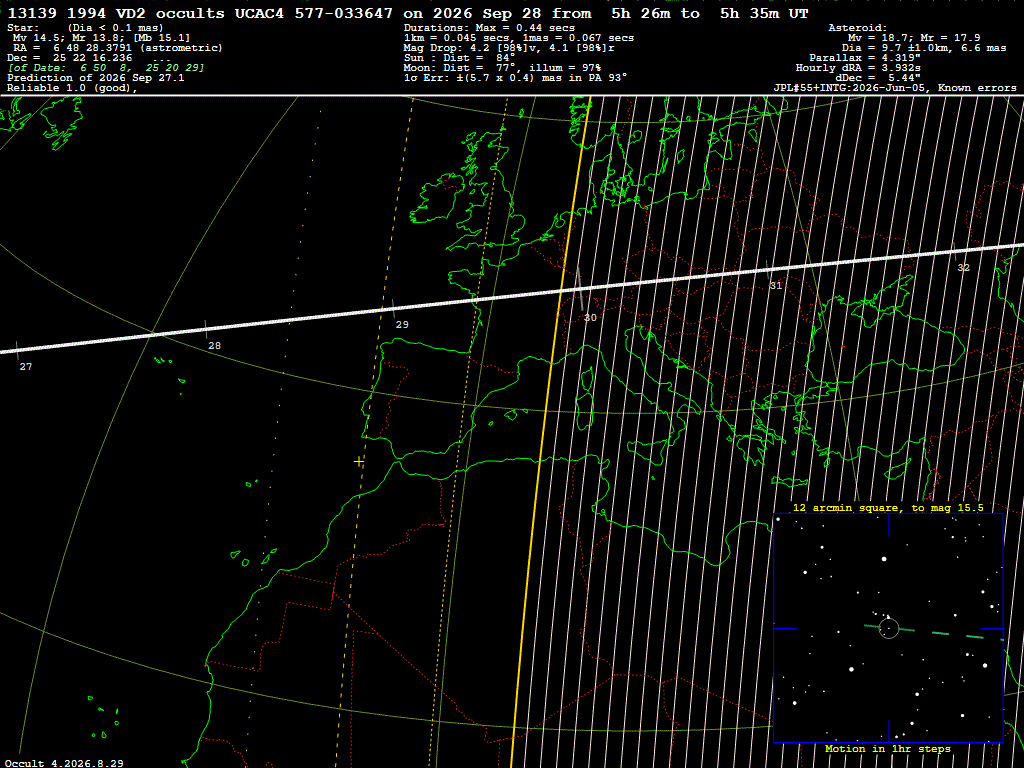The width and height of the screenshot is (1024, 768).
Task: Click the star finder chart thumbnail
Action: pyautogui.click(x=888, y=628)
